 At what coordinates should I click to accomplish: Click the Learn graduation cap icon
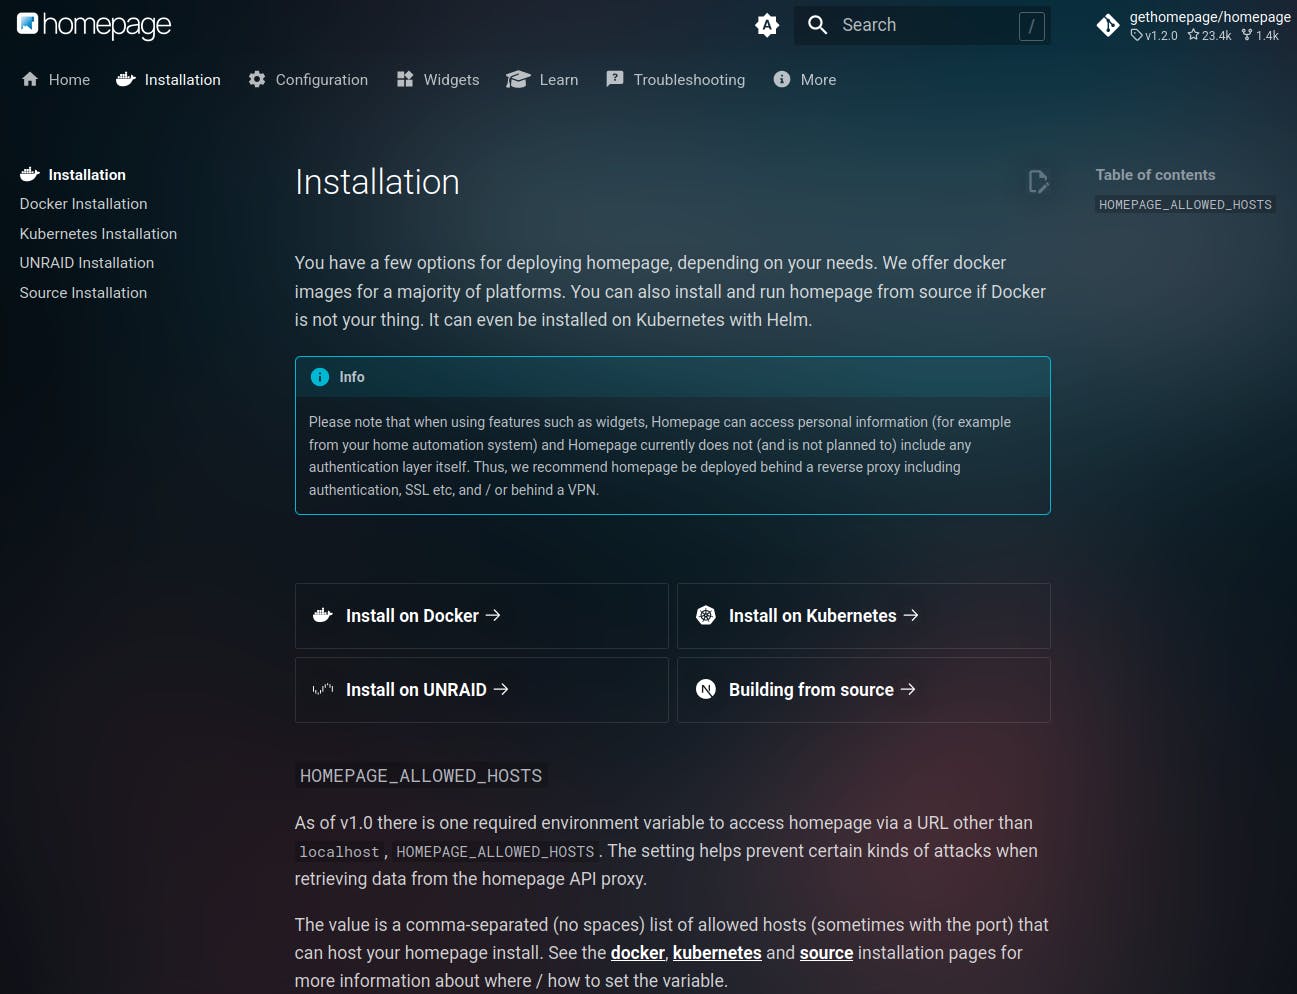(x=517, y=80)
